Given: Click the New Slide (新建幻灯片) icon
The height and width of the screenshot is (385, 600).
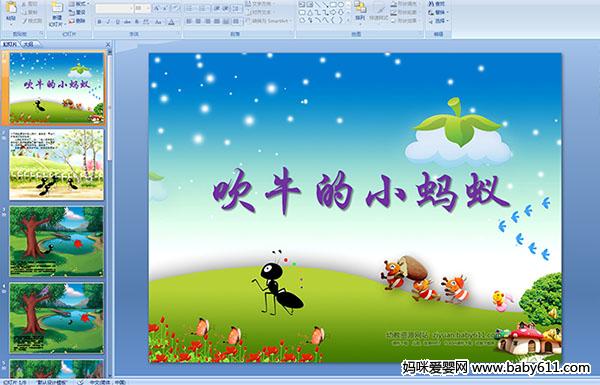Looking at the screenshot, I should (57, 8).
